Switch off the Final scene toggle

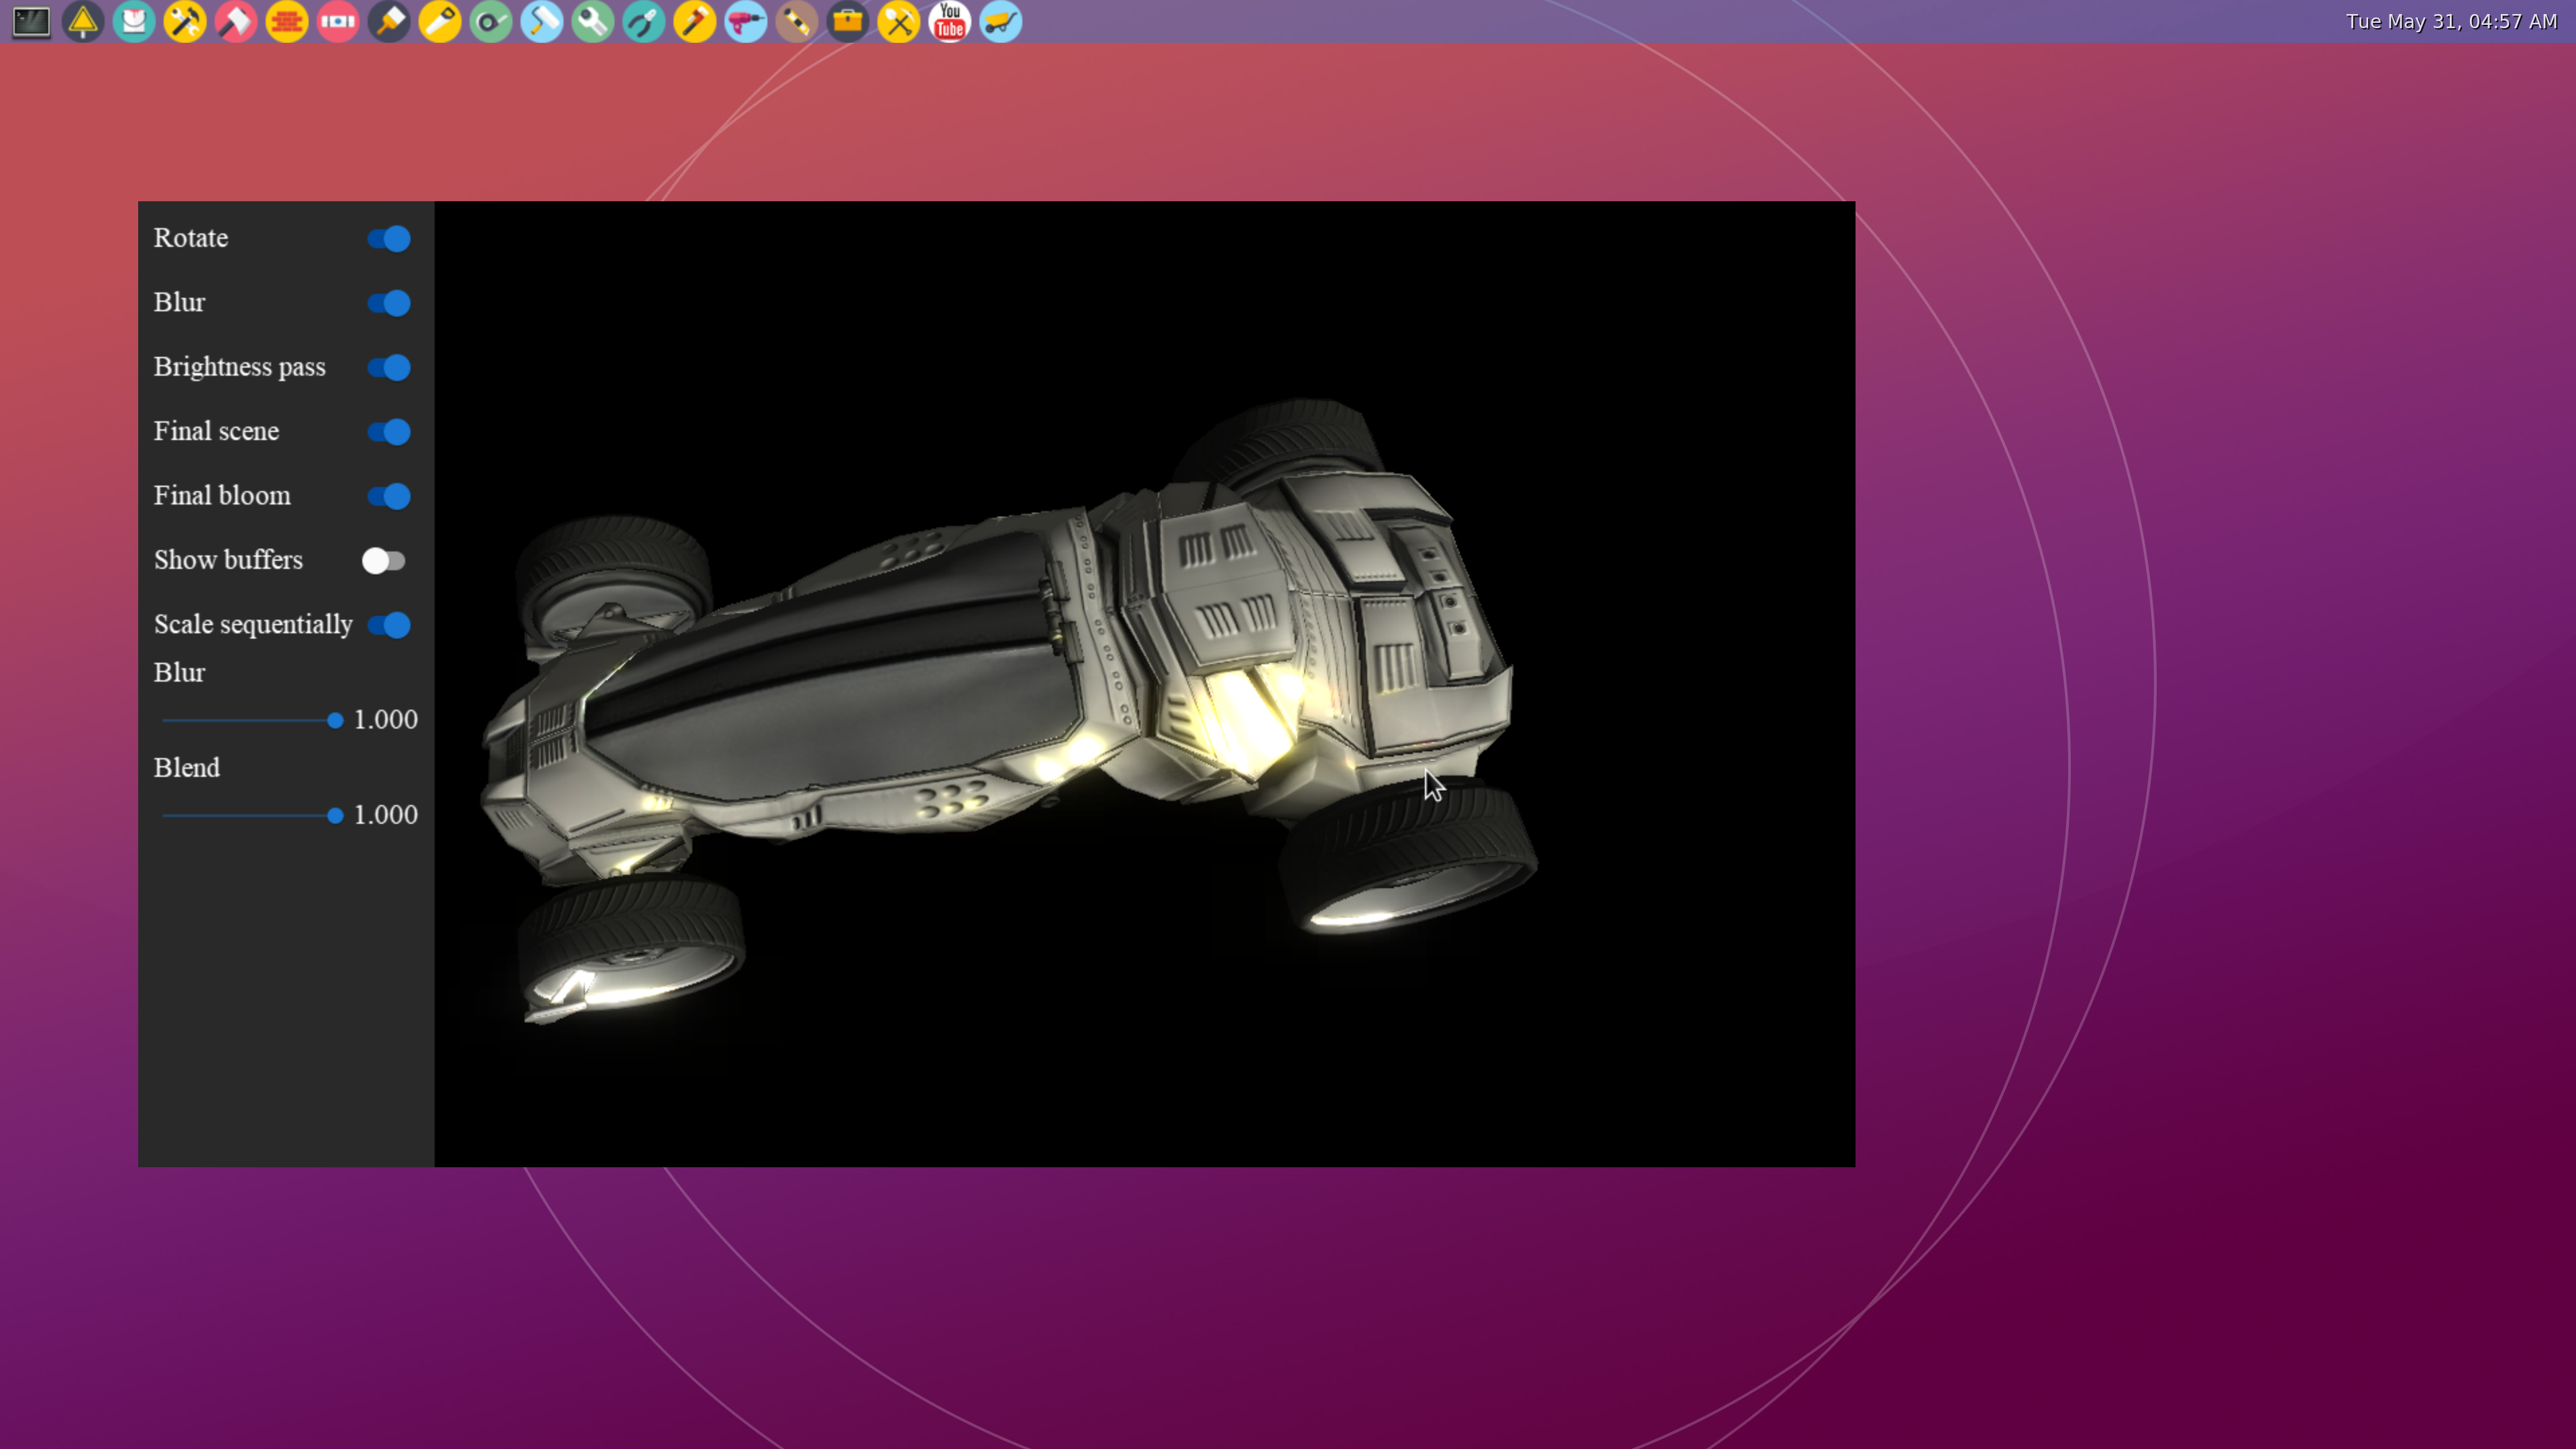click(x=388, y=432)
